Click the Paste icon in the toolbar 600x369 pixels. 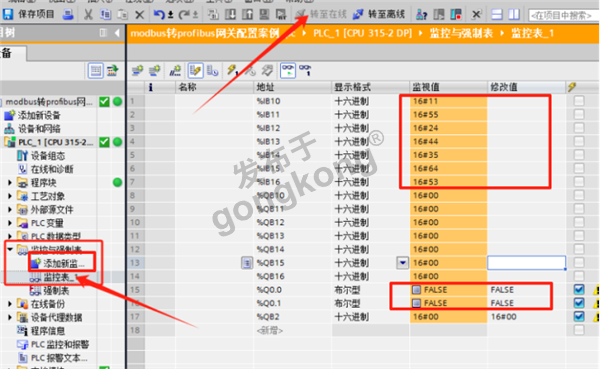coord(122,15)
